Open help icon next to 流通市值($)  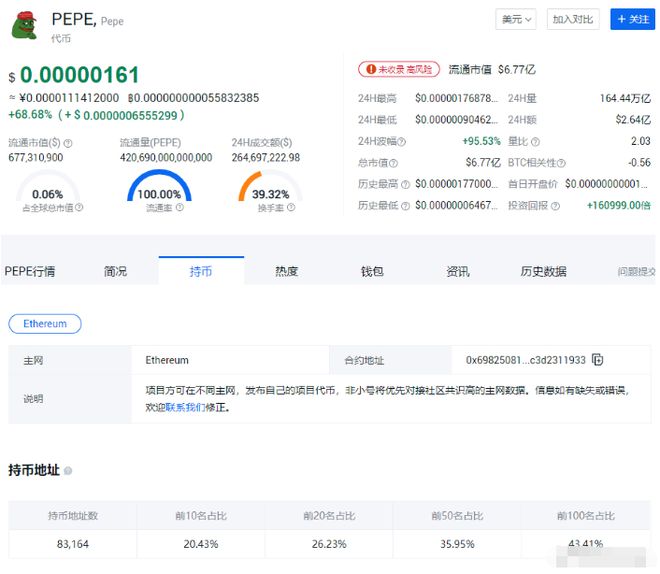pyautogui.click(x=68, y=144)
